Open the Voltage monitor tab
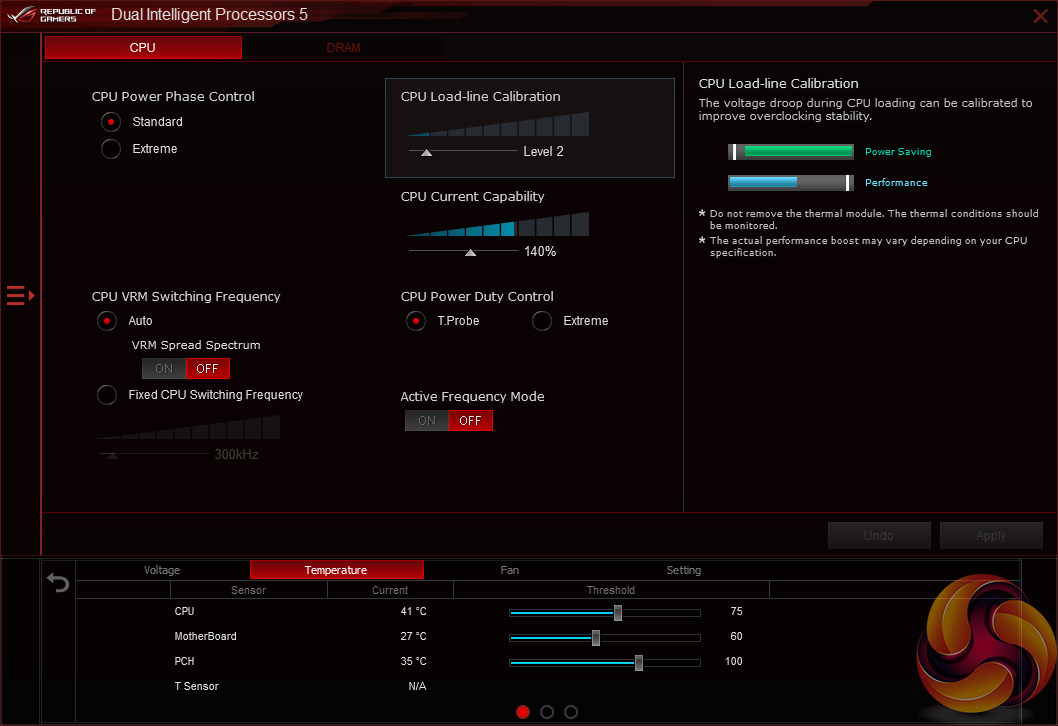Image resolution: width=1058 pixels, height=726 pixels. 162,570
